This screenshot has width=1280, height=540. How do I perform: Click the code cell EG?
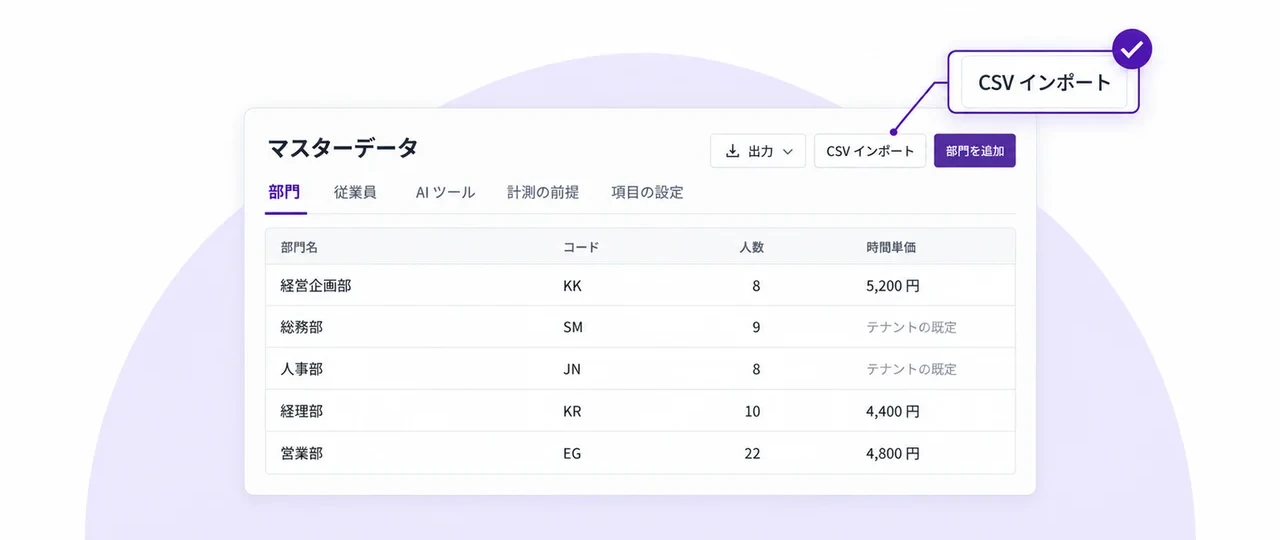click(x=572, y=453)
